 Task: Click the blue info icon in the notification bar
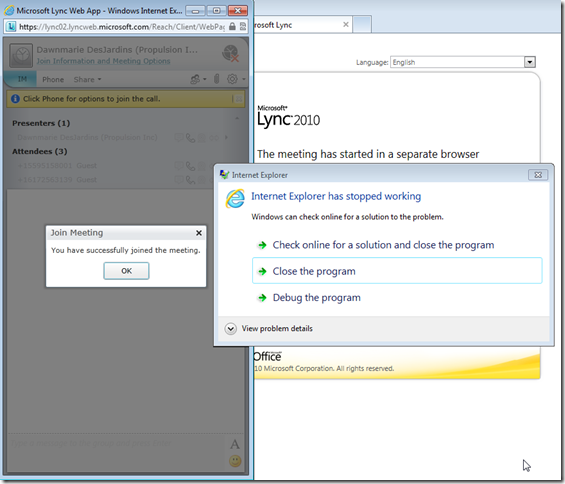pyautogui.click(x=15, y=98)
